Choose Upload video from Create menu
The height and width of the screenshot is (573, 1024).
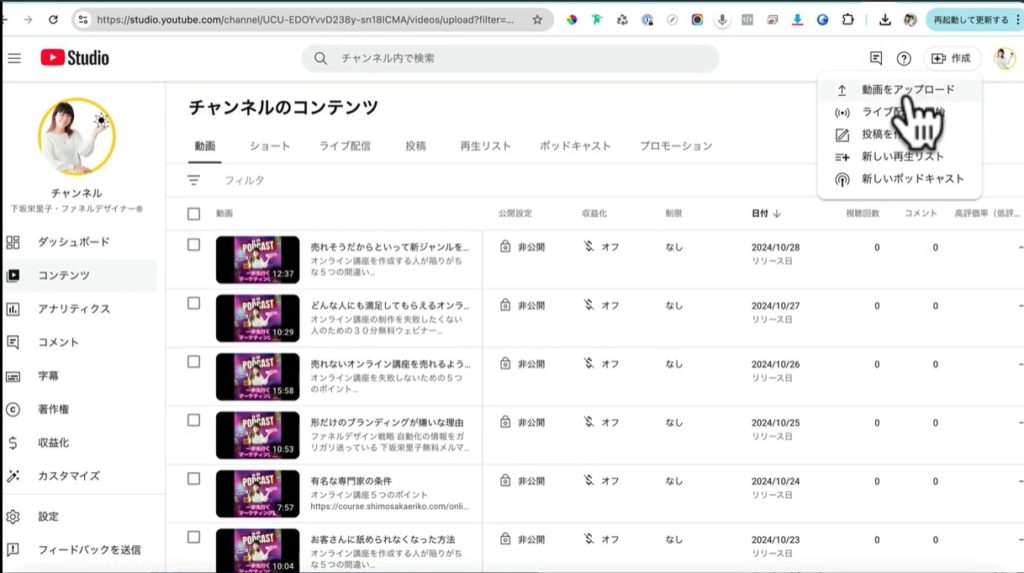click(907, 89)
